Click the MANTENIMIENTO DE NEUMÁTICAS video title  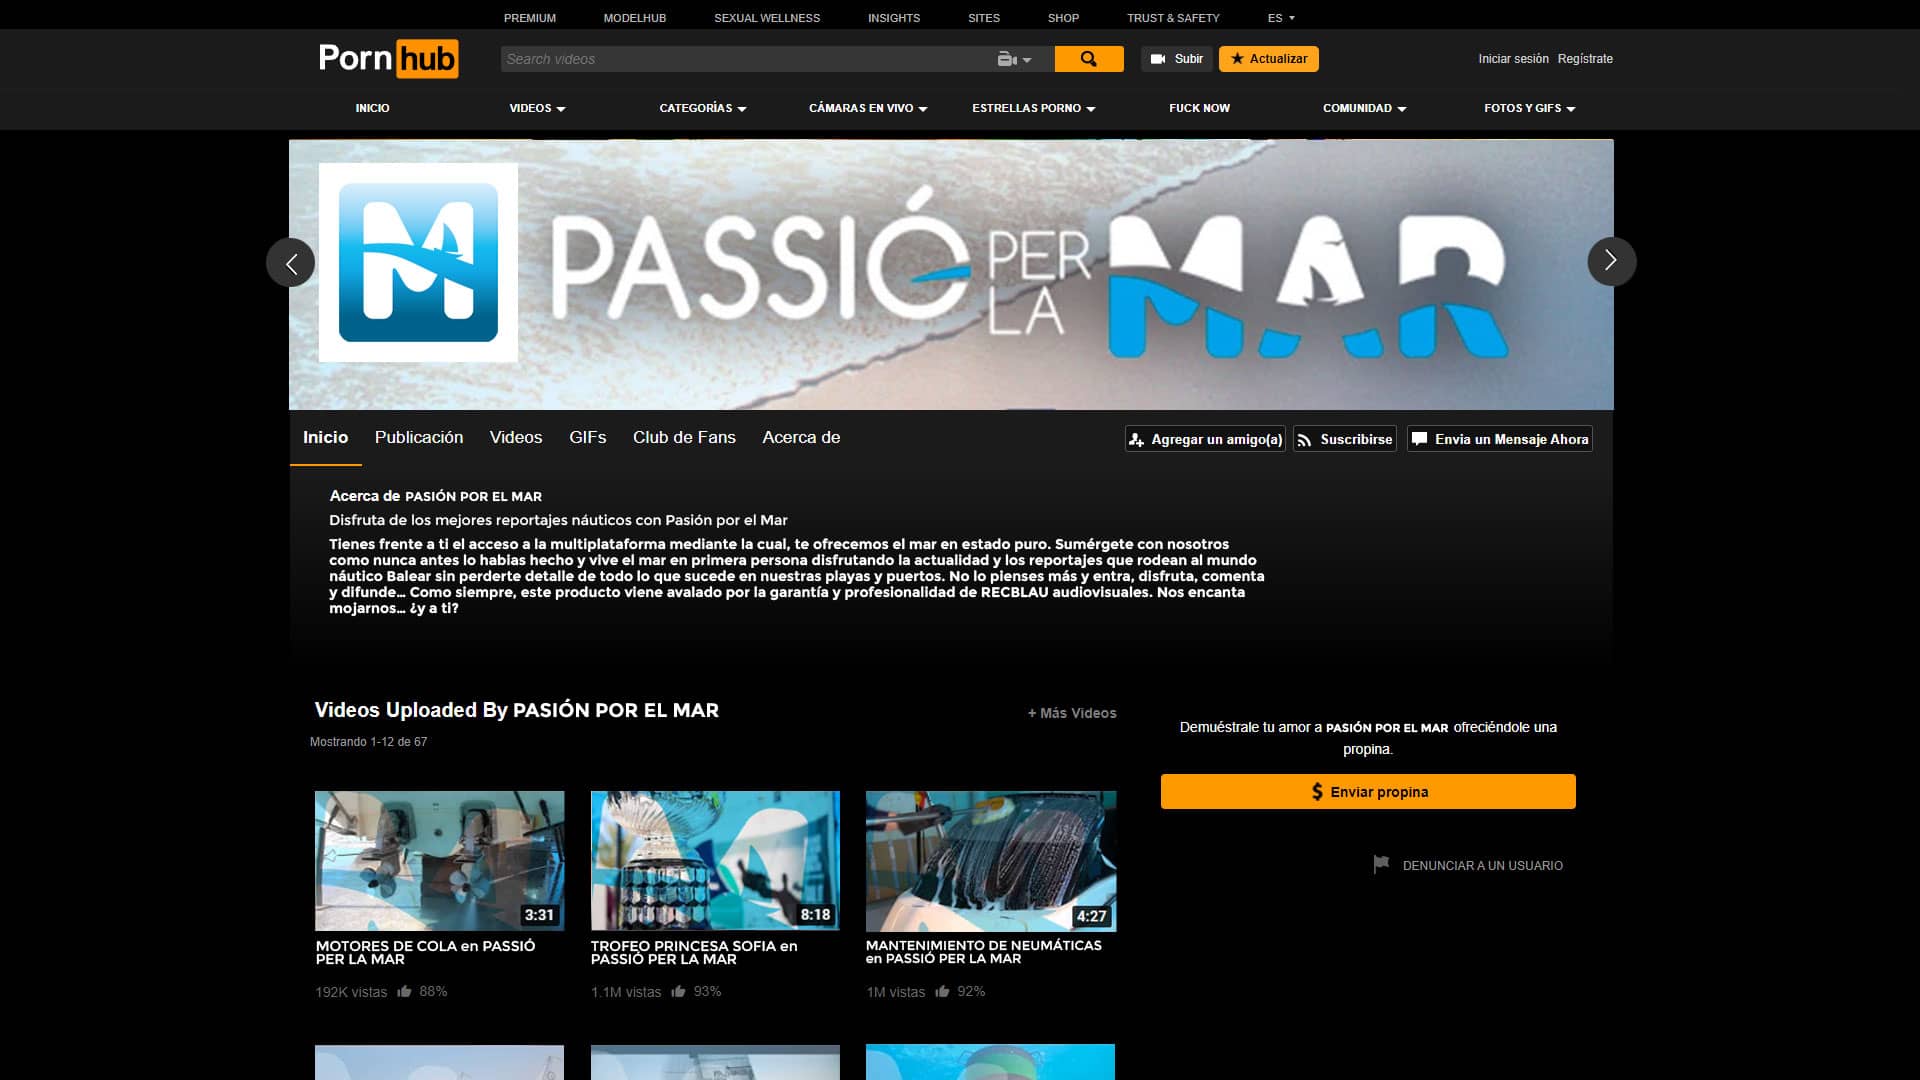point(984,952)
